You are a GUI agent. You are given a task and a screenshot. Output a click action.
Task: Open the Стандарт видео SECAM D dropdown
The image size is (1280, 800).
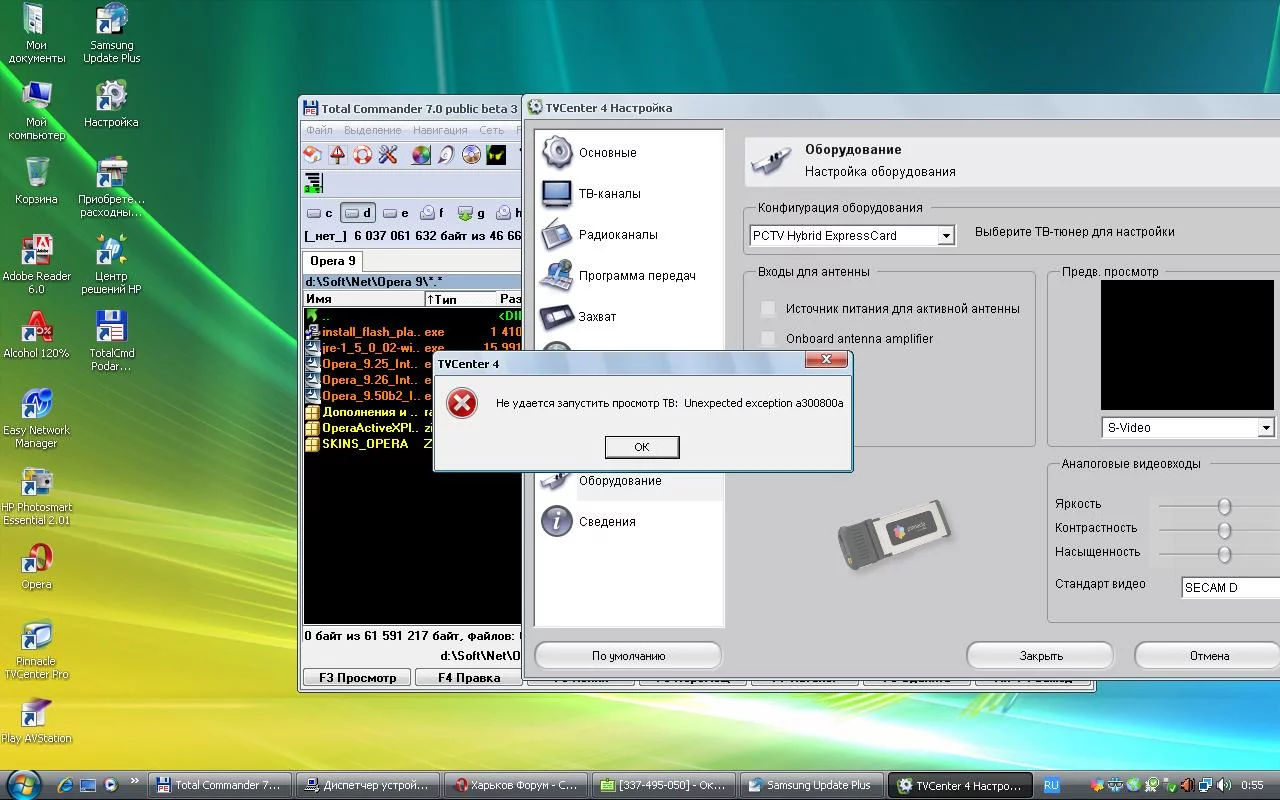point(1230,588)
